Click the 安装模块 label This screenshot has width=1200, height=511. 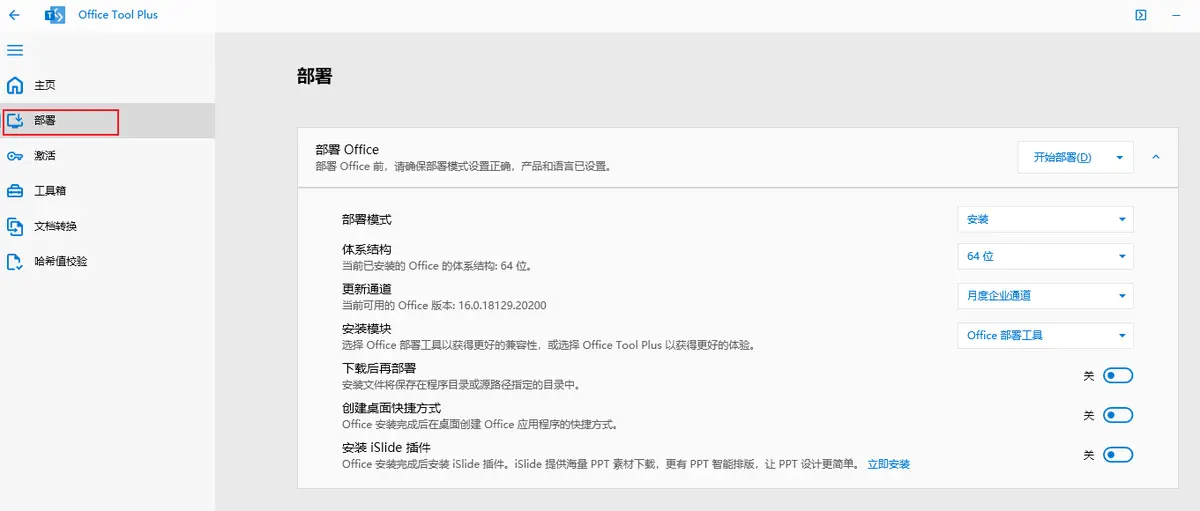[368, 329]
